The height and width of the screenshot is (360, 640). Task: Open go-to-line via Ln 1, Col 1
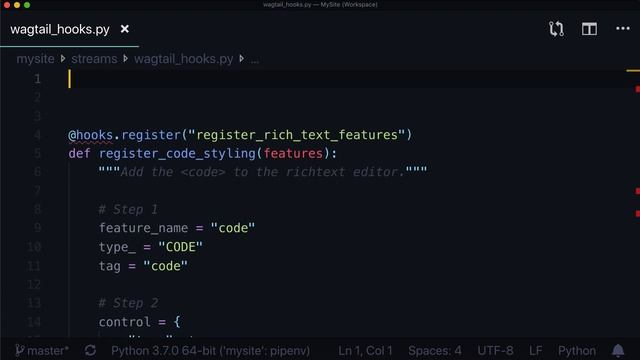pyautogui.click(x=365, y=351)
